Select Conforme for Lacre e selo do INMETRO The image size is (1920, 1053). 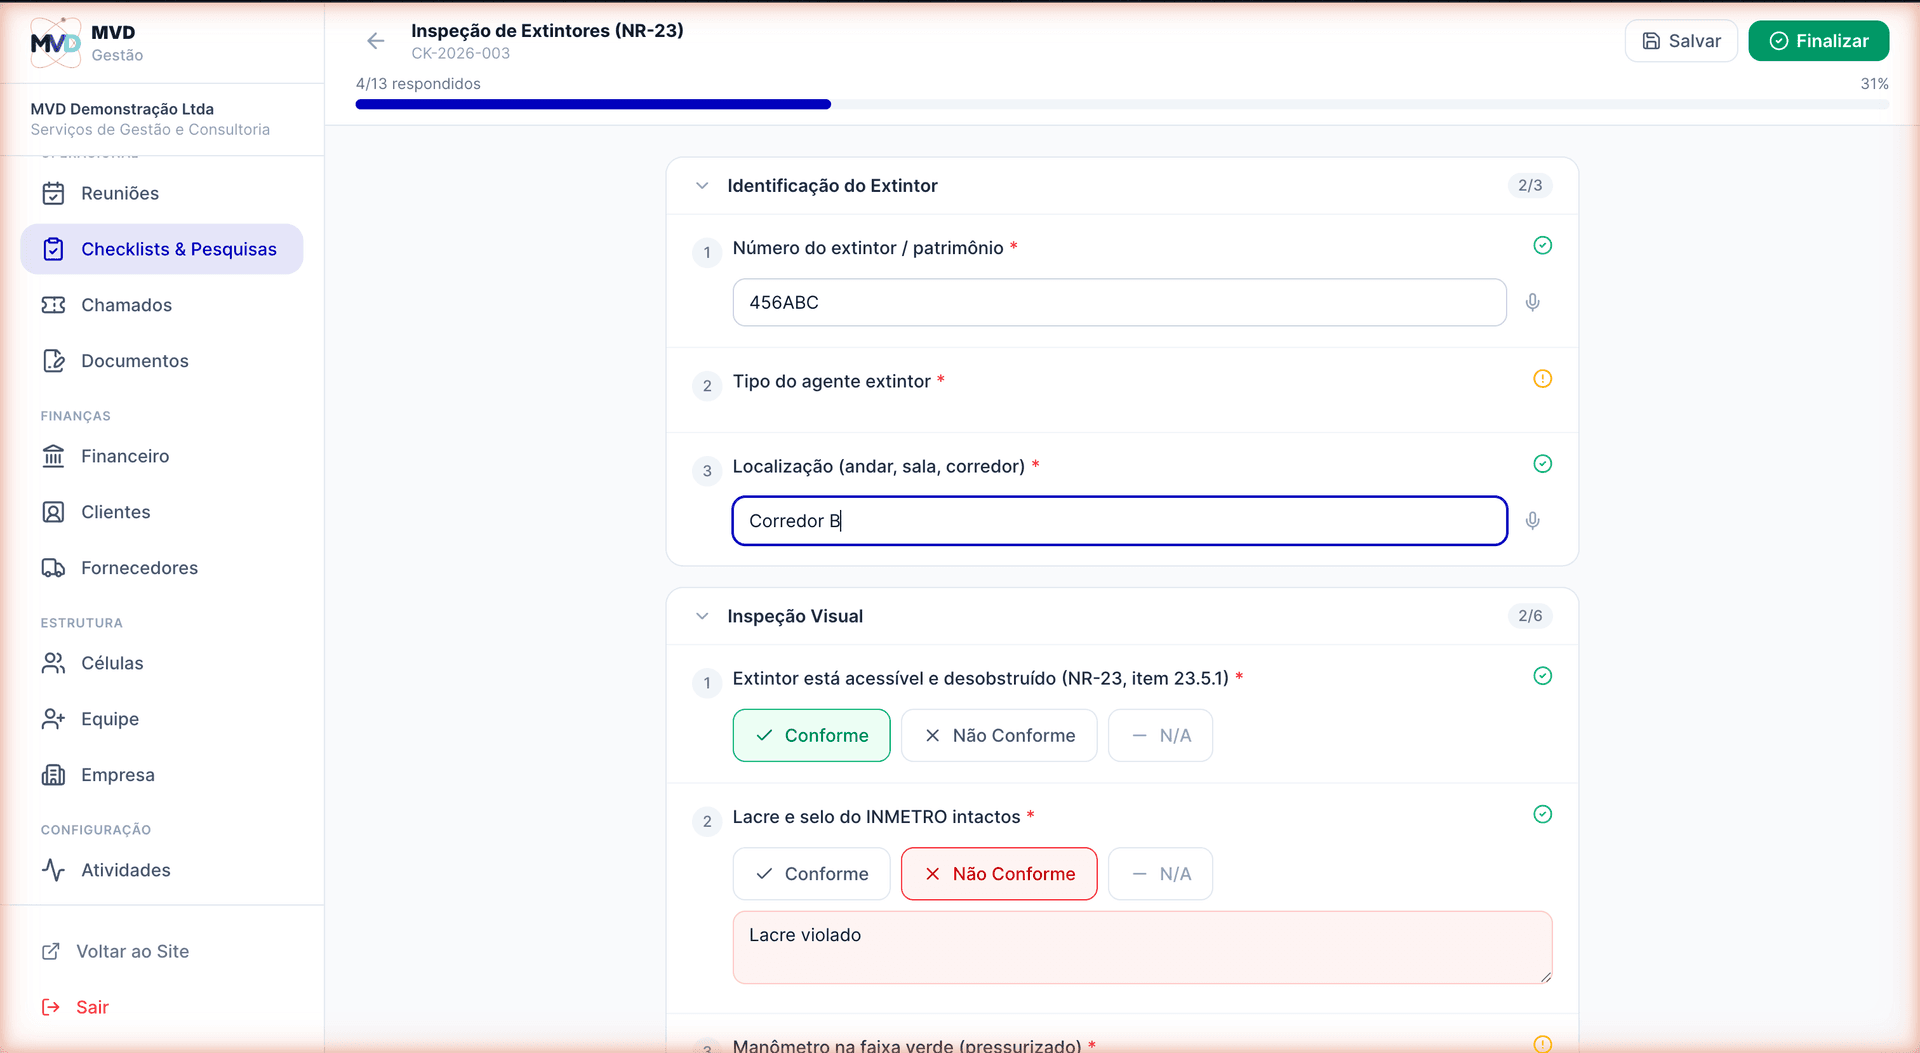point(811,874)
